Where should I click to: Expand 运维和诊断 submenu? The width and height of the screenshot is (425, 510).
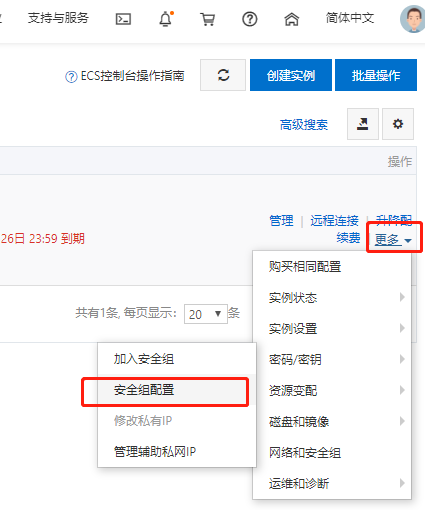coord(332,483)
